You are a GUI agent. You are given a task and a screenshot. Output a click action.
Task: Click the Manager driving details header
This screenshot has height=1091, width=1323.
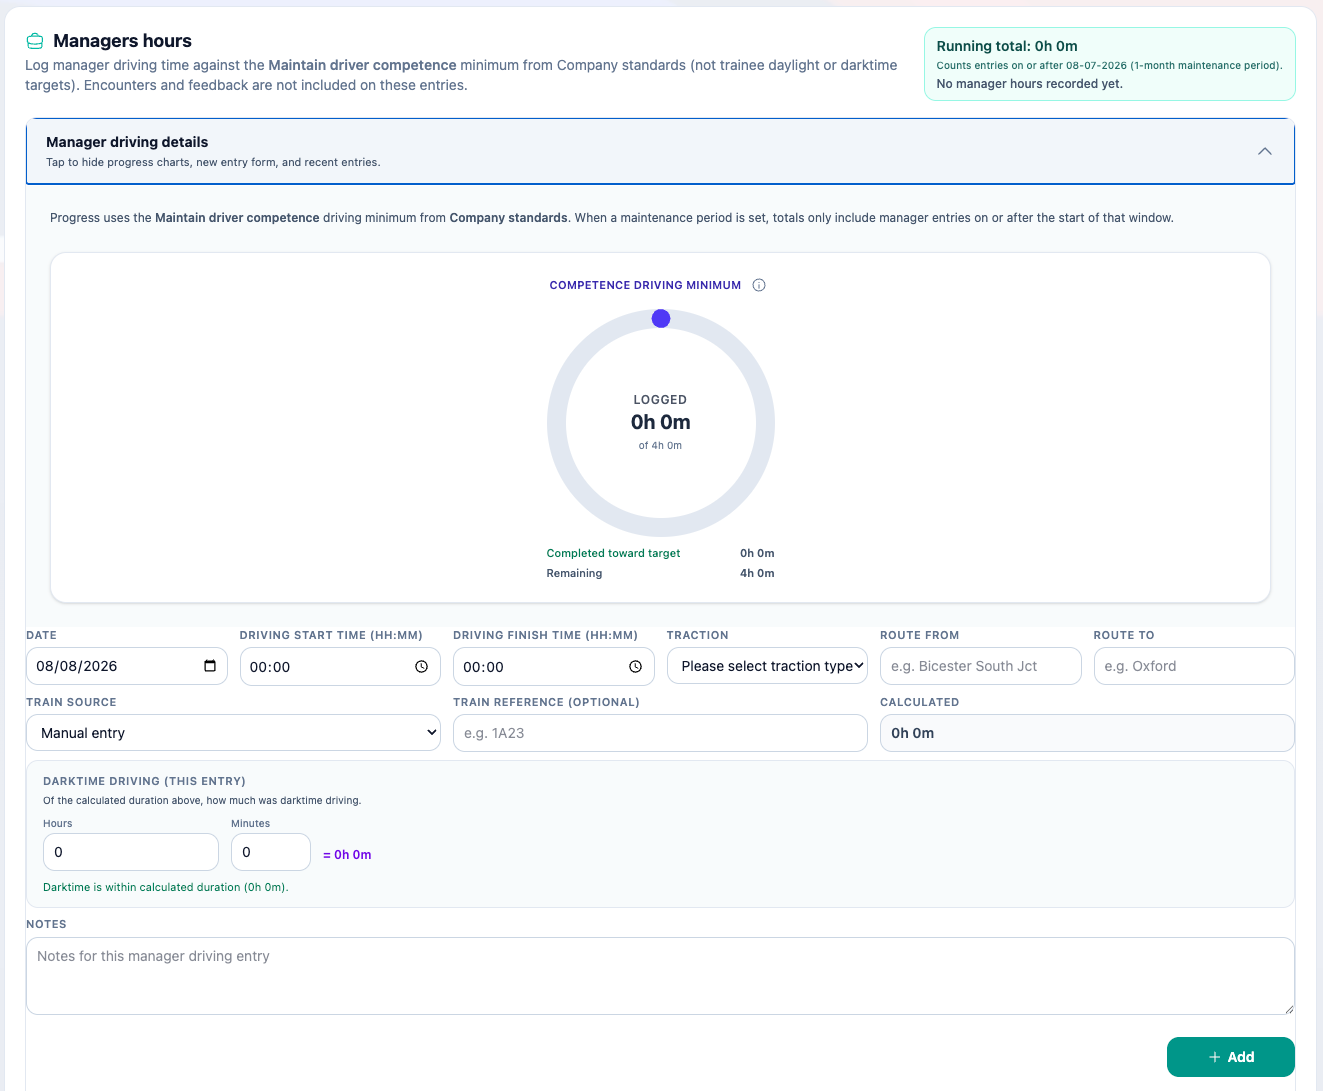point(660,151)
